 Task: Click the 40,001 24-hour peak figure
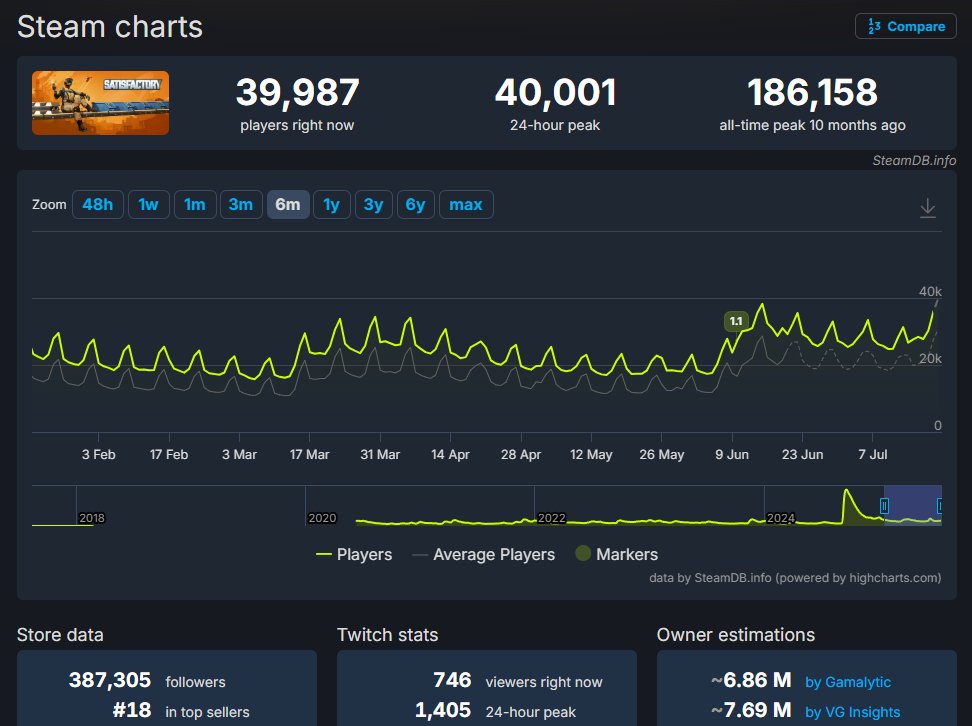coord(555,92)
